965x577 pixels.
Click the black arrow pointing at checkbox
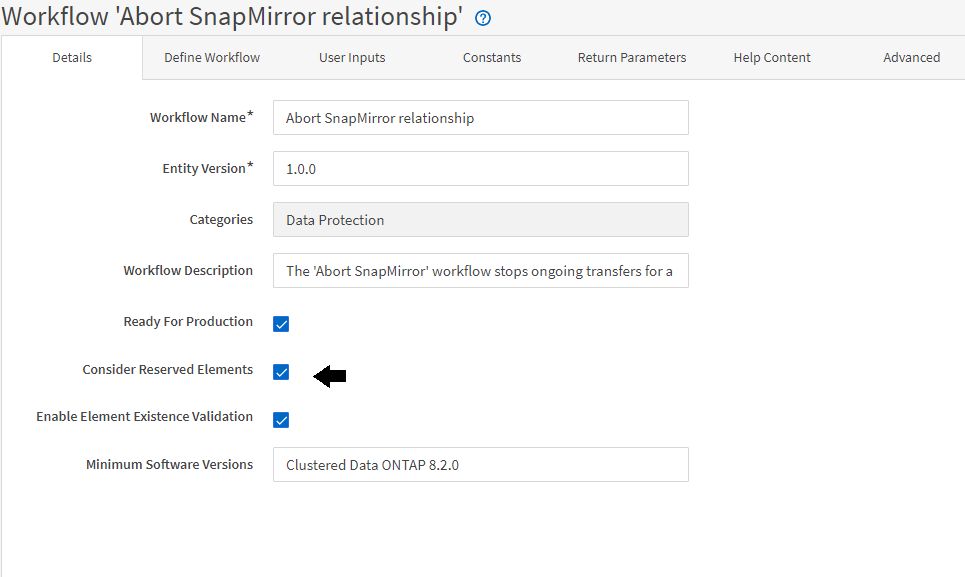tap(330, 376)
